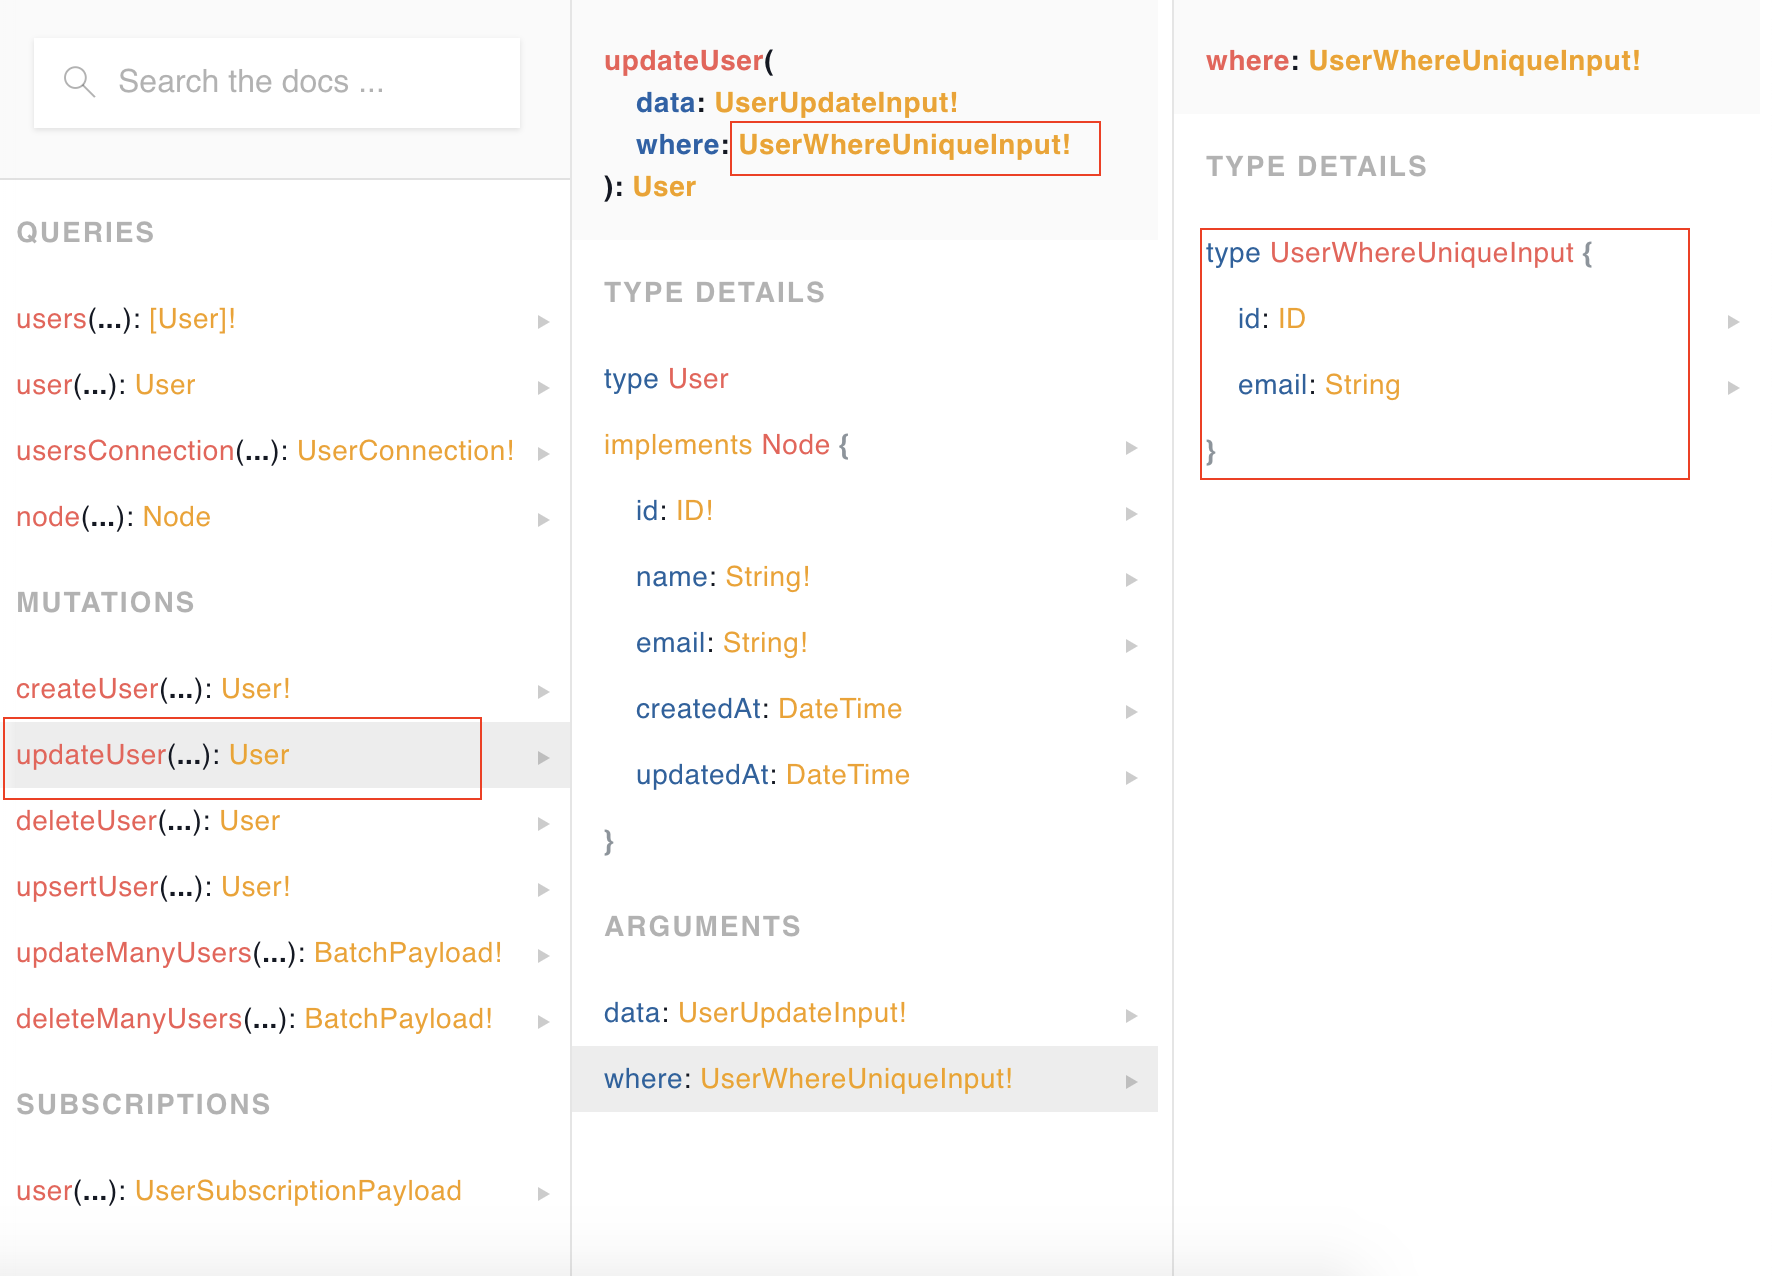This screenshot has height=1276, width=1772.
Task: Select the UserWhereUniqueInput type link
Action: 904,145
